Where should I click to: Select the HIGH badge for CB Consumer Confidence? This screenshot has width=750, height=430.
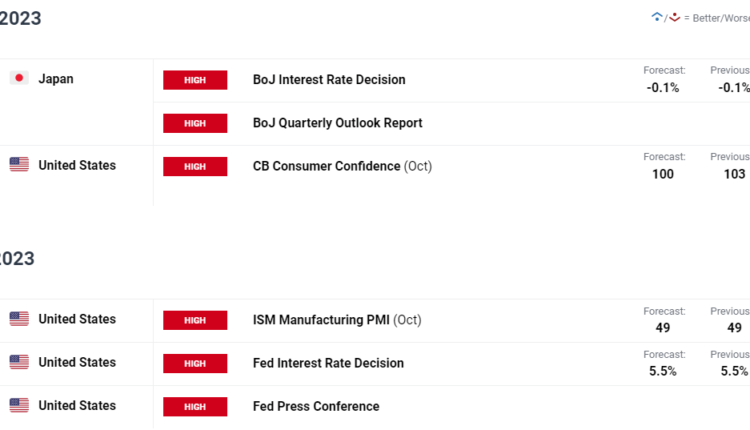pos(195,166)
